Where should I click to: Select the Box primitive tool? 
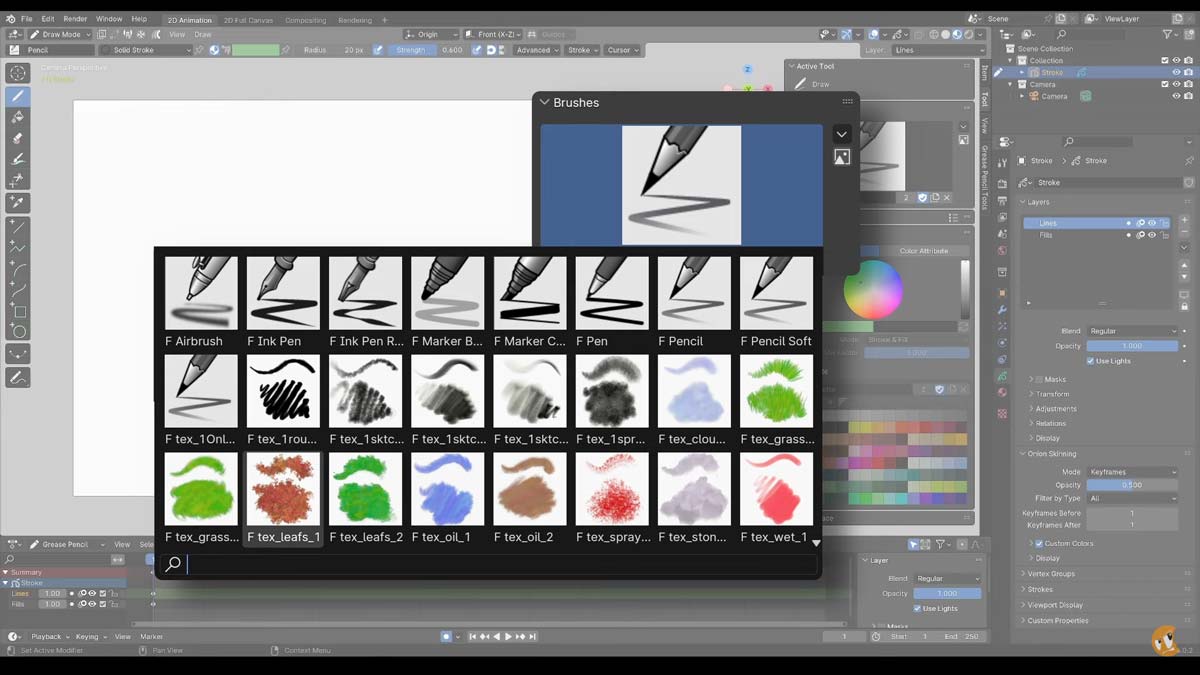[17, 307]
